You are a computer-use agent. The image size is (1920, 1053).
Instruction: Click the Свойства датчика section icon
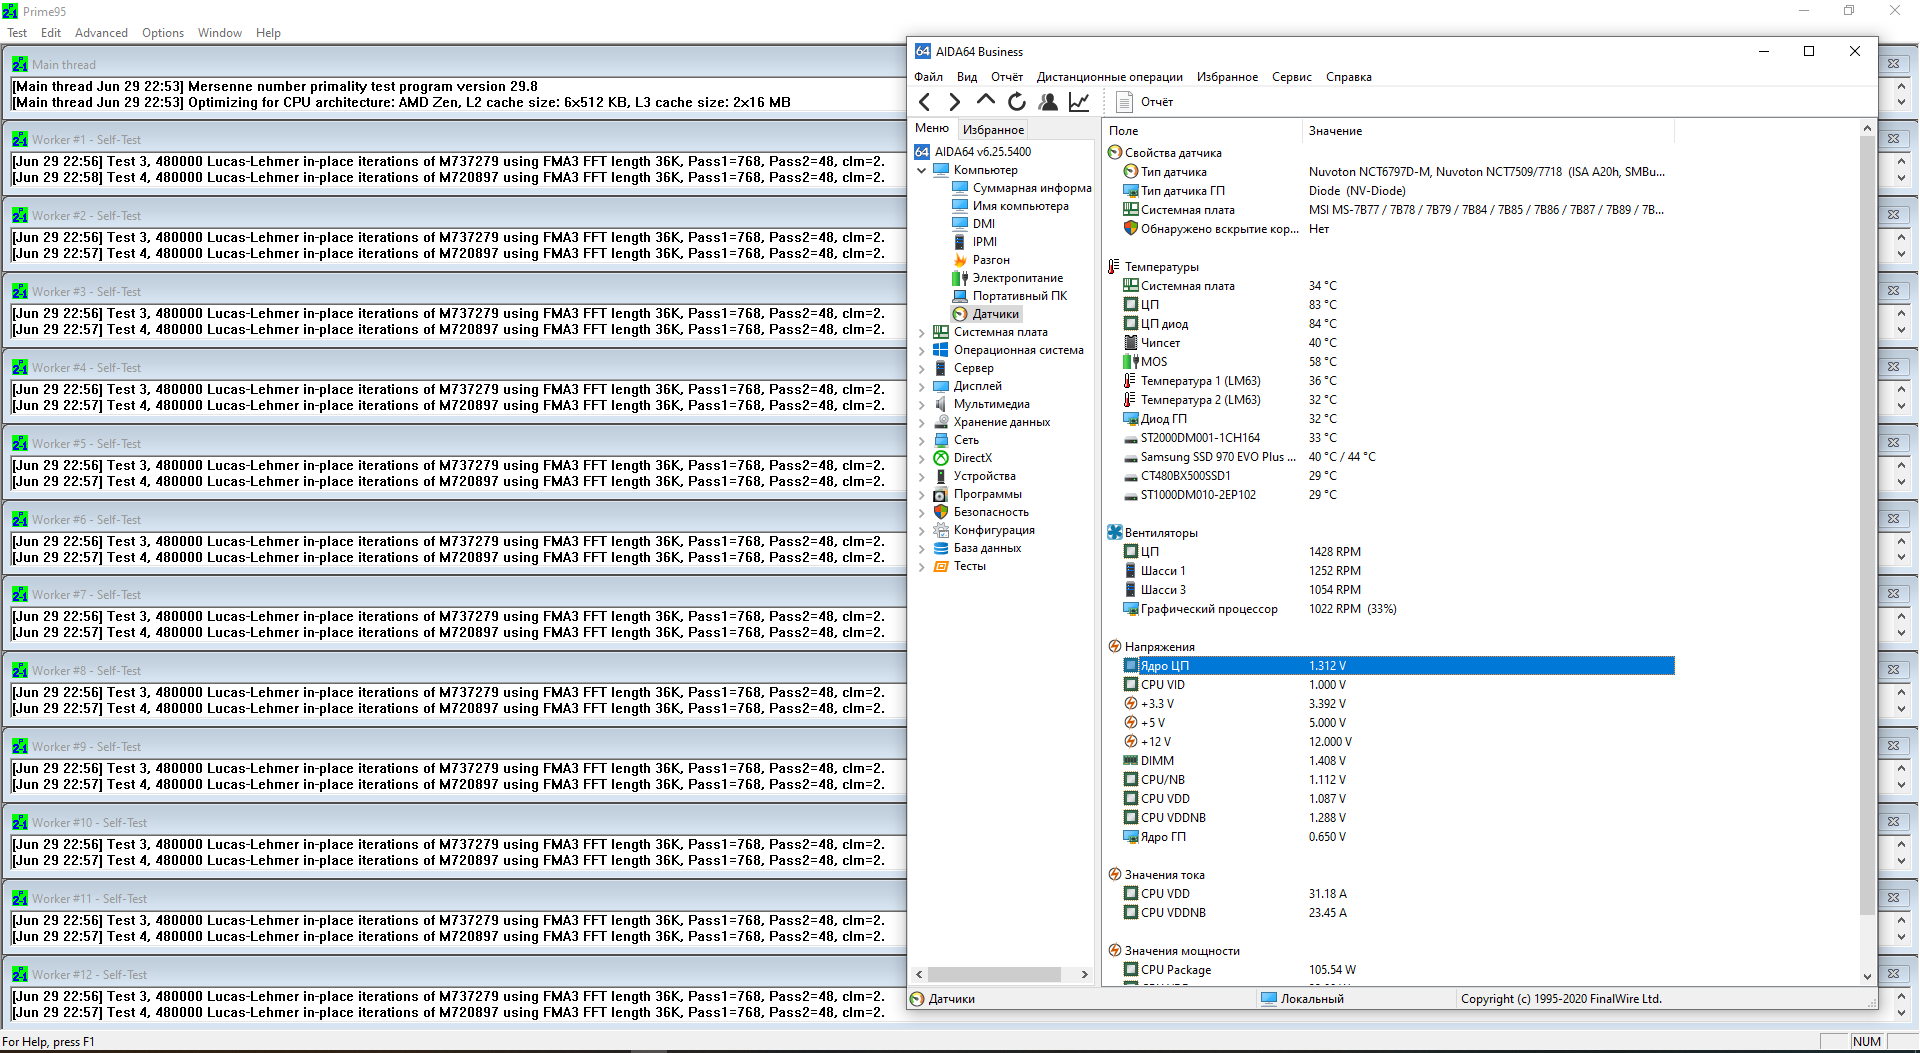point(1114,153)
